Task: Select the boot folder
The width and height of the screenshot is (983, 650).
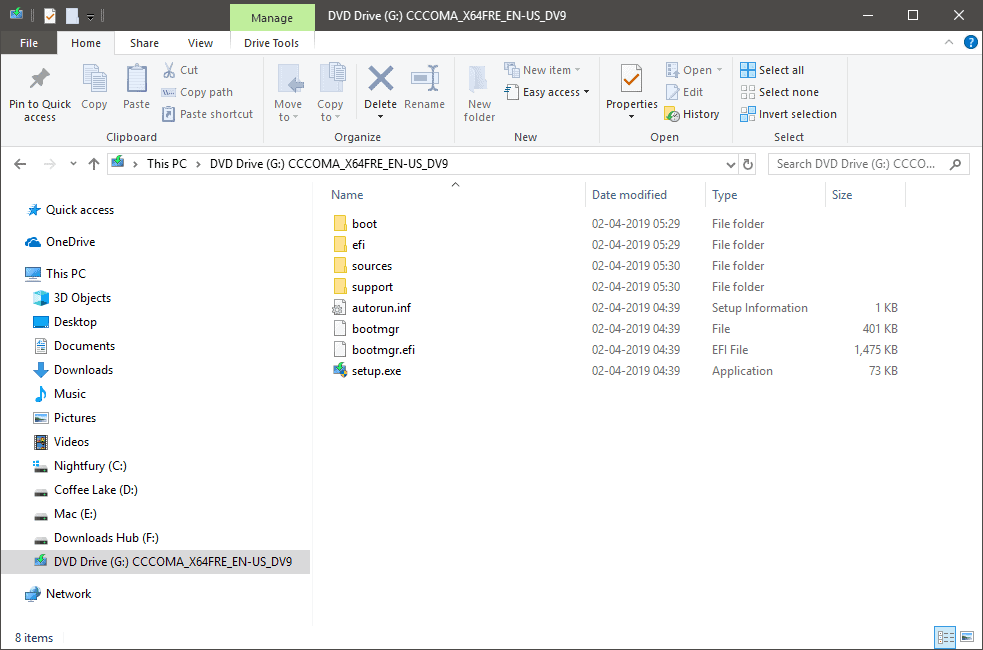Action: pyautogui.click(x=364, y=224)
